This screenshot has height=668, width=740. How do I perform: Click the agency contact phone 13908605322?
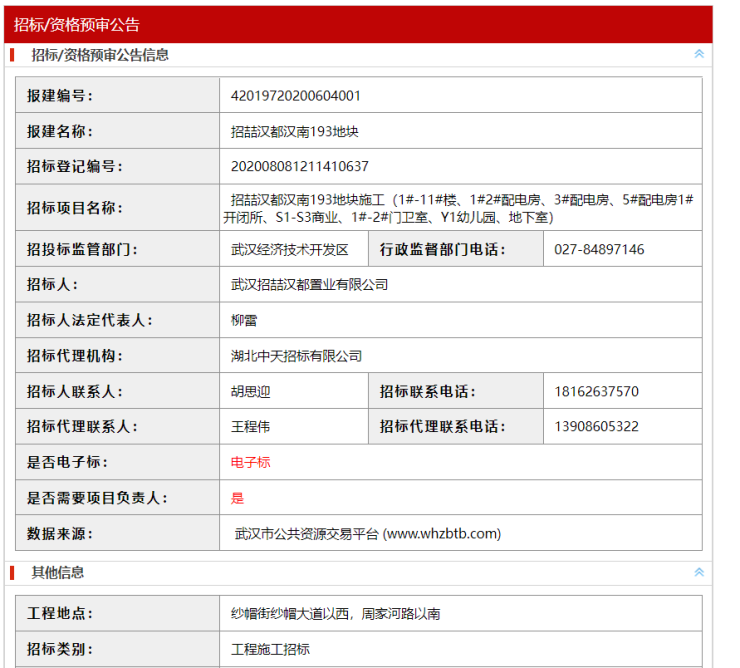596,426
